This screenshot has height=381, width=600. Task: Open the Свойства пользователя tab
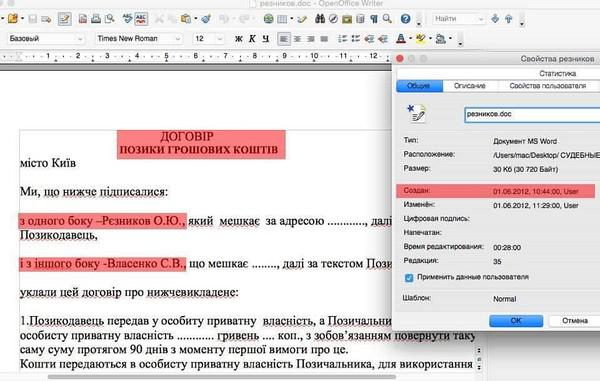[548, 86]
